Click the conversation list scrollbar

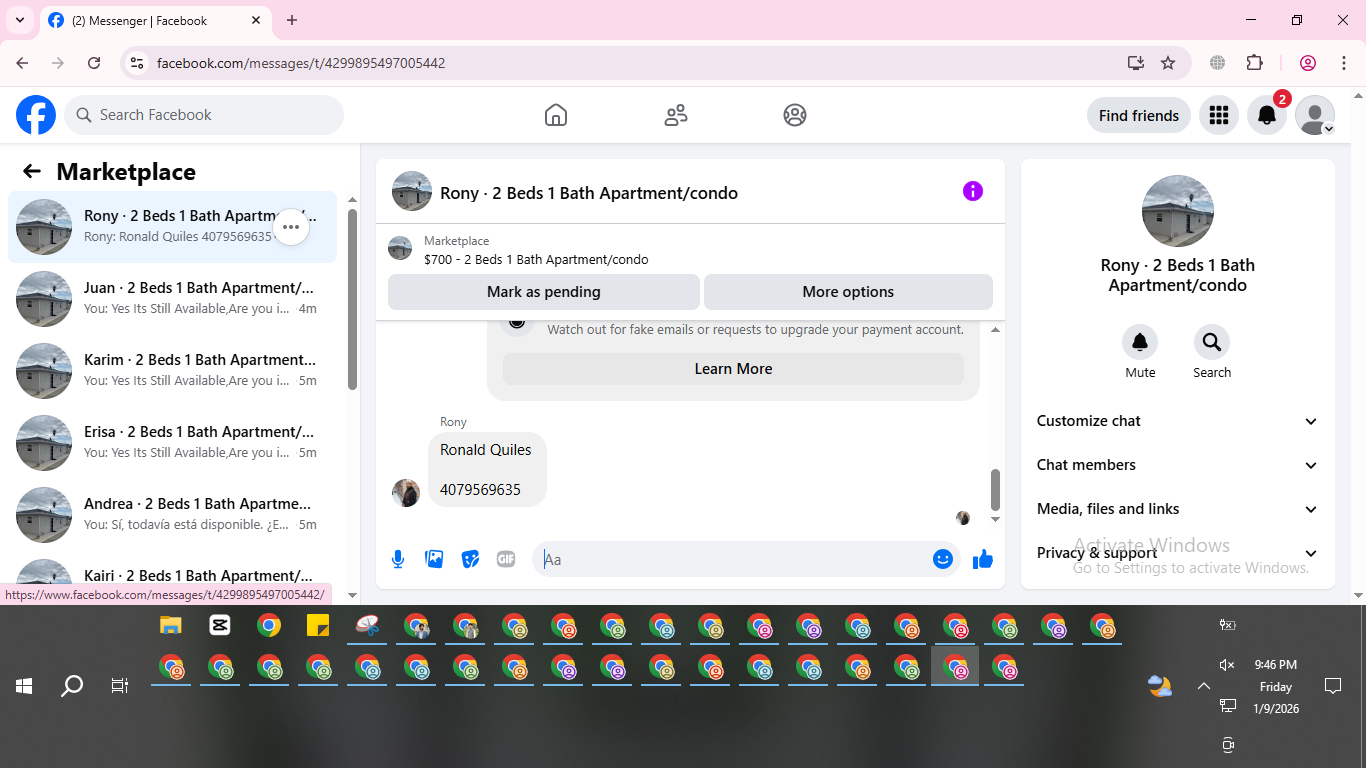(352, 299)
